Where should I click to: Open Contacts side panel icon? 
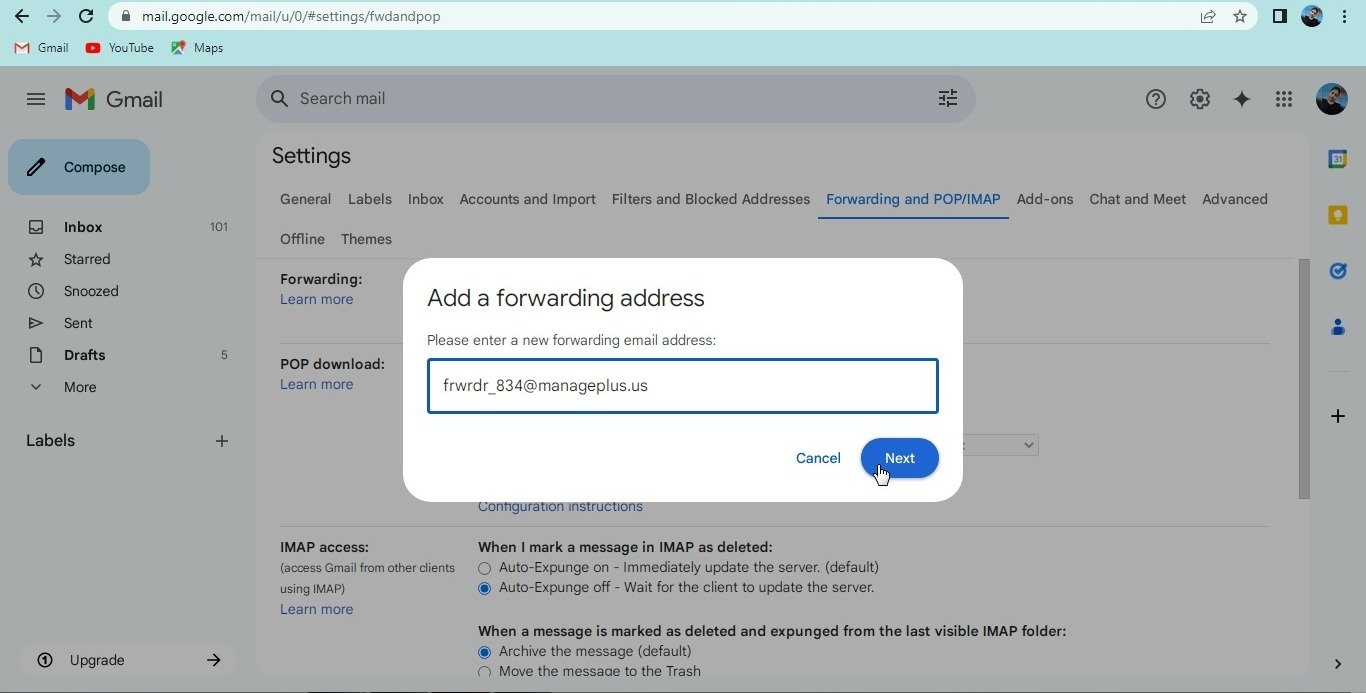pos(1337,327)
